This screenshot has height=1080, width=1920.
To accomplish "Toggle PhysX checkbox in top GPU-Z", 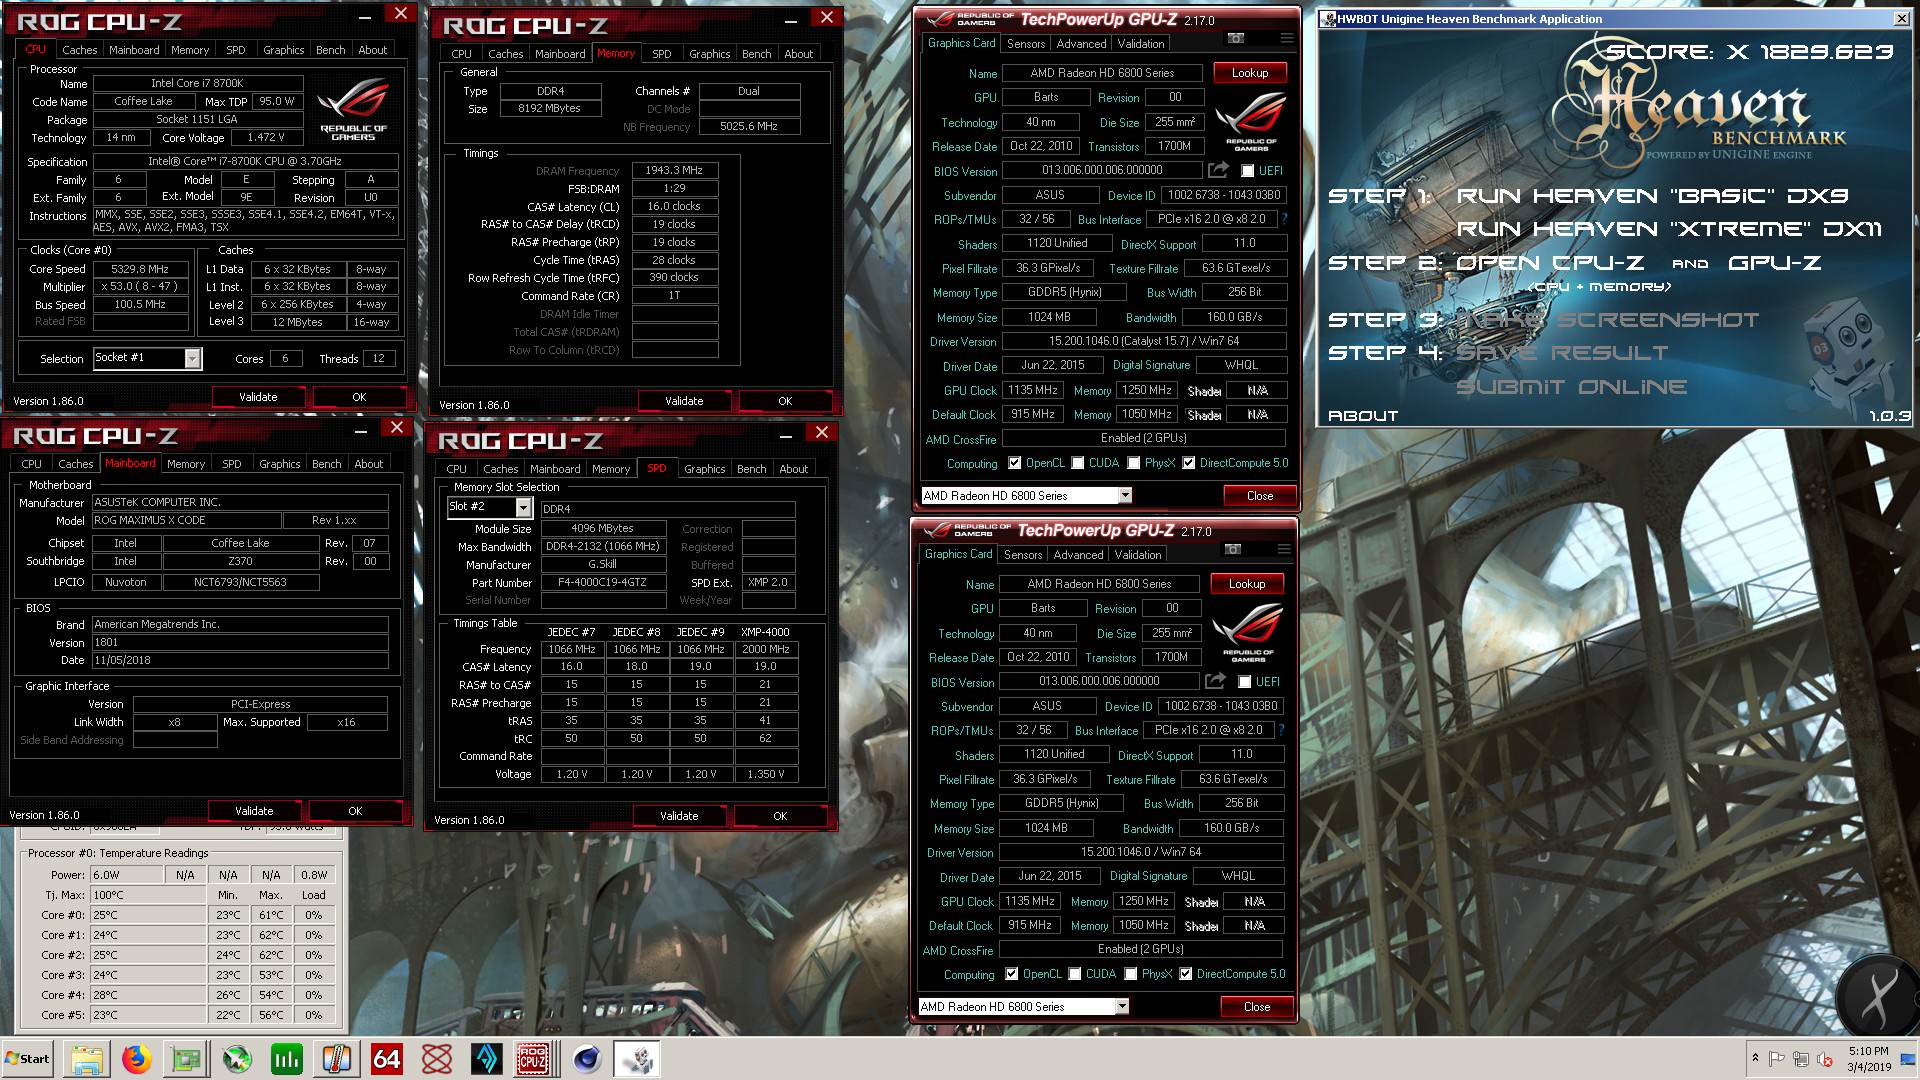I will 1134,463.
